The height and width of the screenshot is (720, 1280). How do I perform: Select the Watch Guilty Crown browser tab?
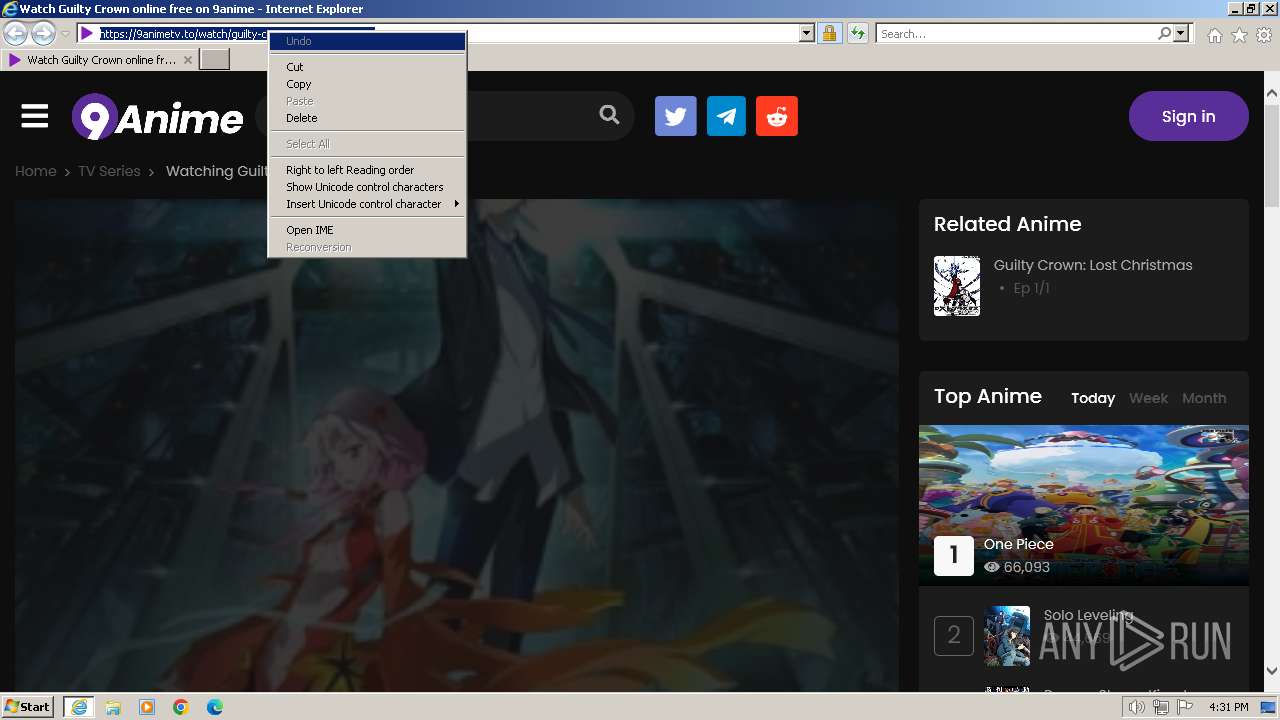[100, 60]
